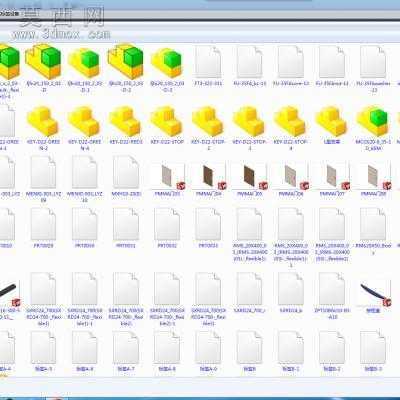Select the KEY-D22-GREEN-4 part icon

(x=84, y=121)
